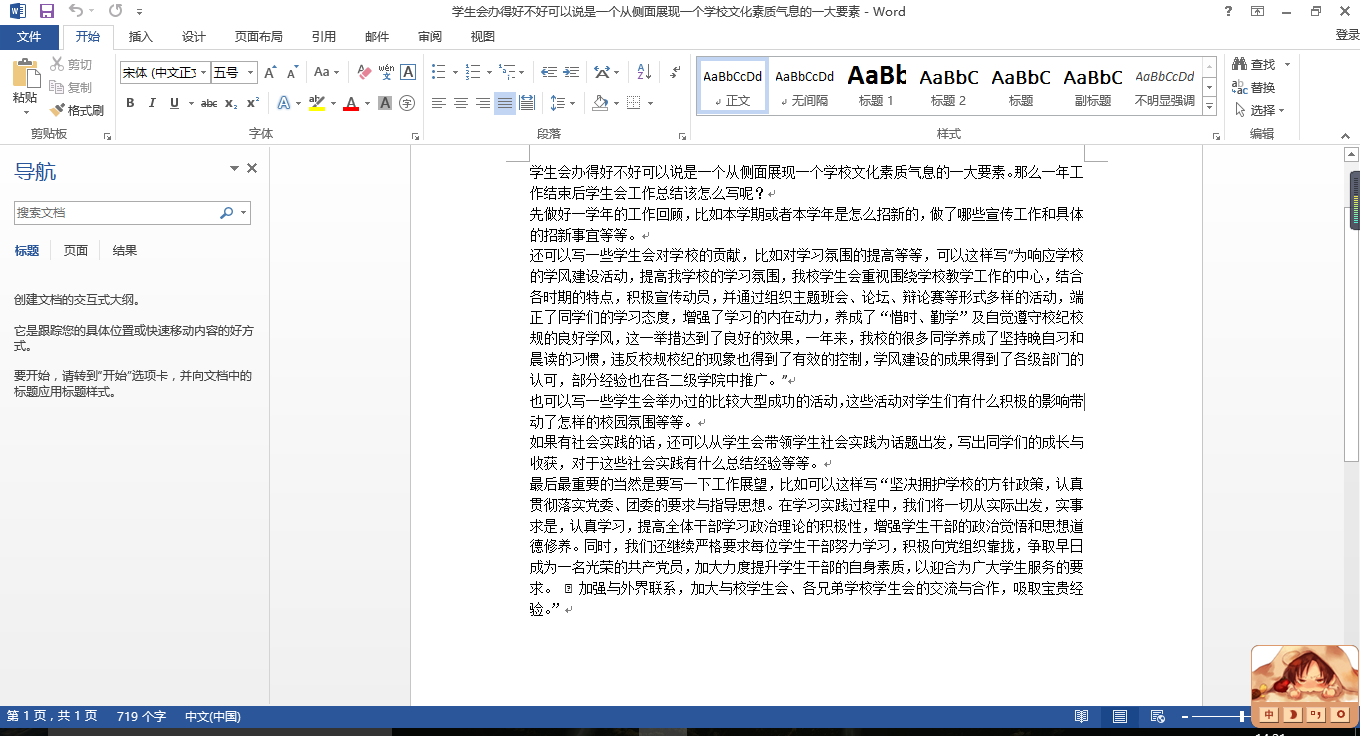Activate the Format Painter (格式刷)
Screen dimensions: 1360x736
(77, 110)
